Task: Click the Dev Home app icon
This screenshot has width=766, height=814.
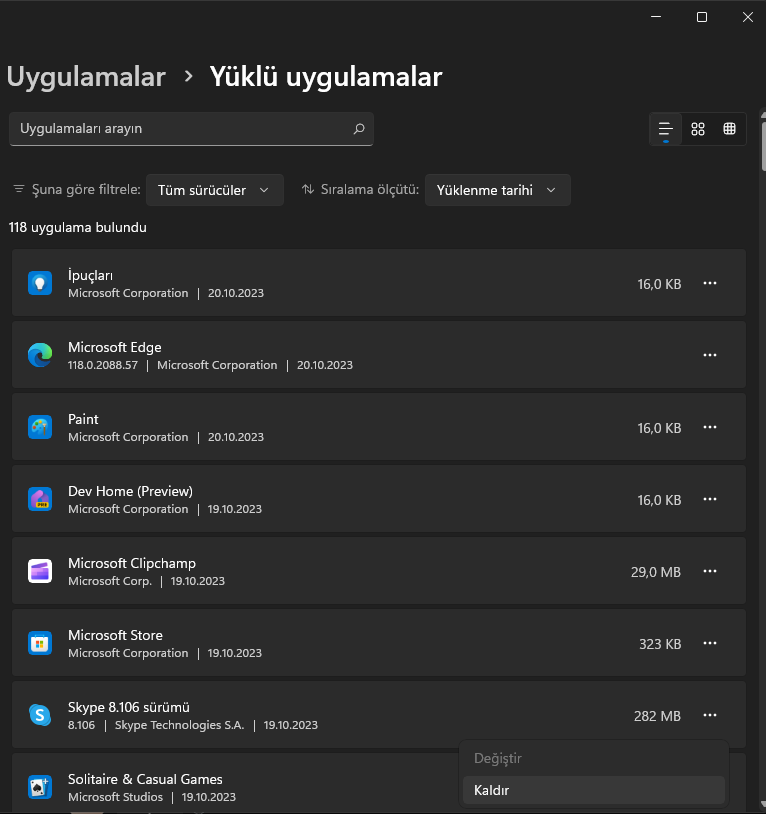Action: pyautogui.click(x=40, y=499)
